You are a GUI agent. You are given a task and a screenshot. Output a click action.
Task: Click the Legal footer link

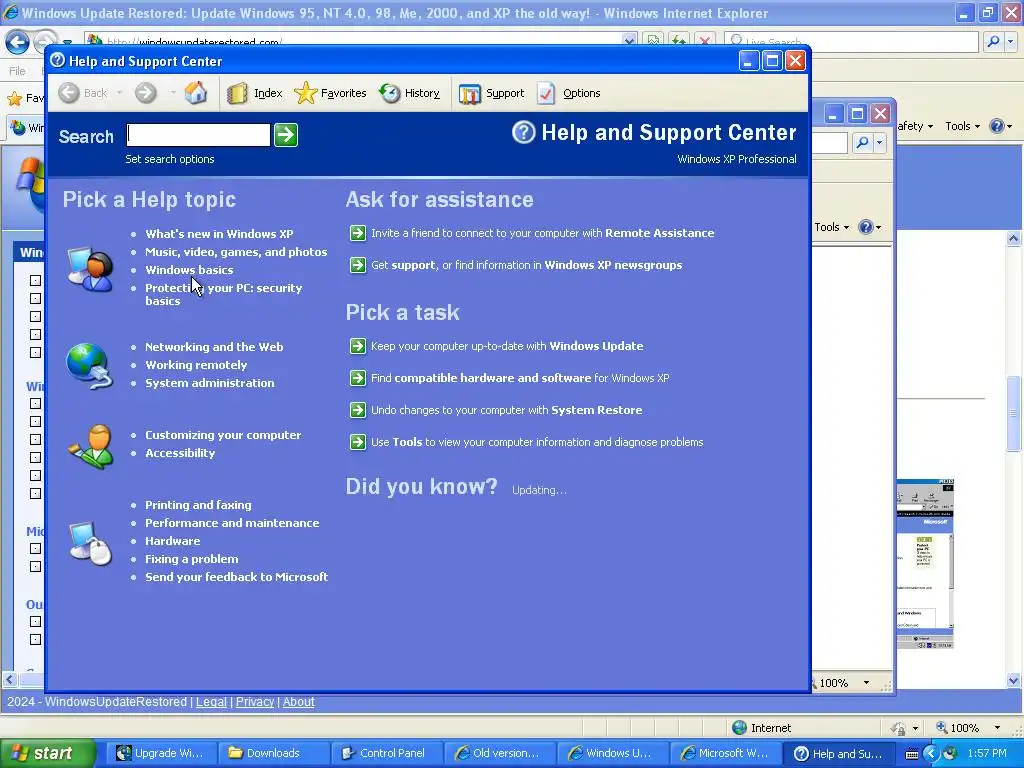coord(211,702)
